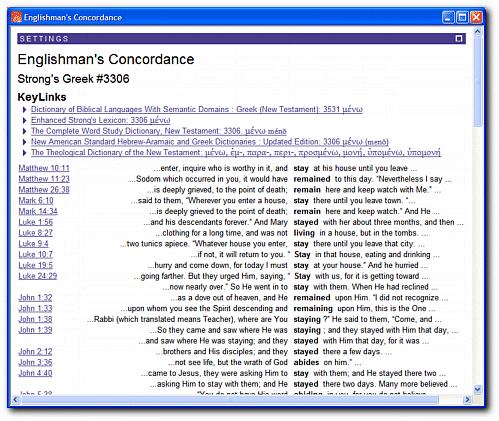Open New American Standard Hebrew-Aramaic and Greek Dictionaries link

210,142
